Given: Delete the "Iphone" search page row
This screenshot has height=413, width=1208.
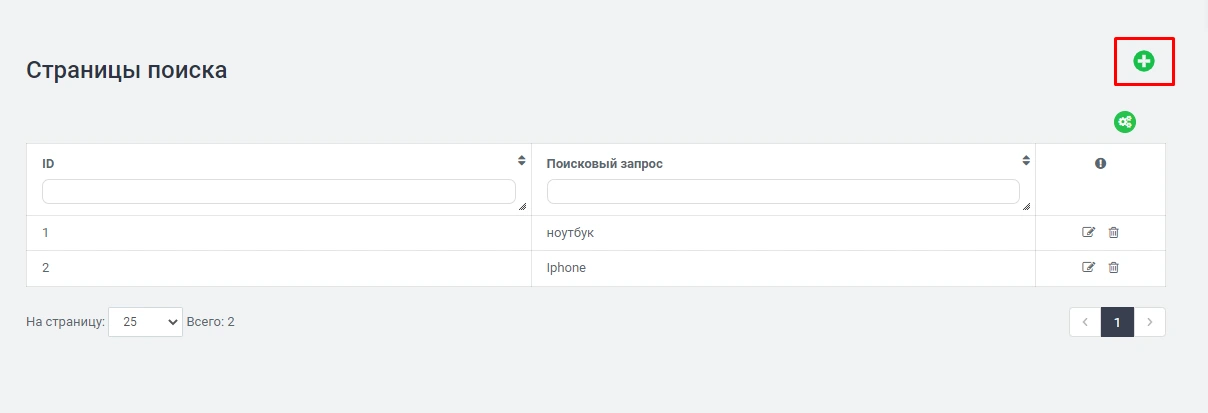Looking at the screenshot, I should coord(1113,267).
